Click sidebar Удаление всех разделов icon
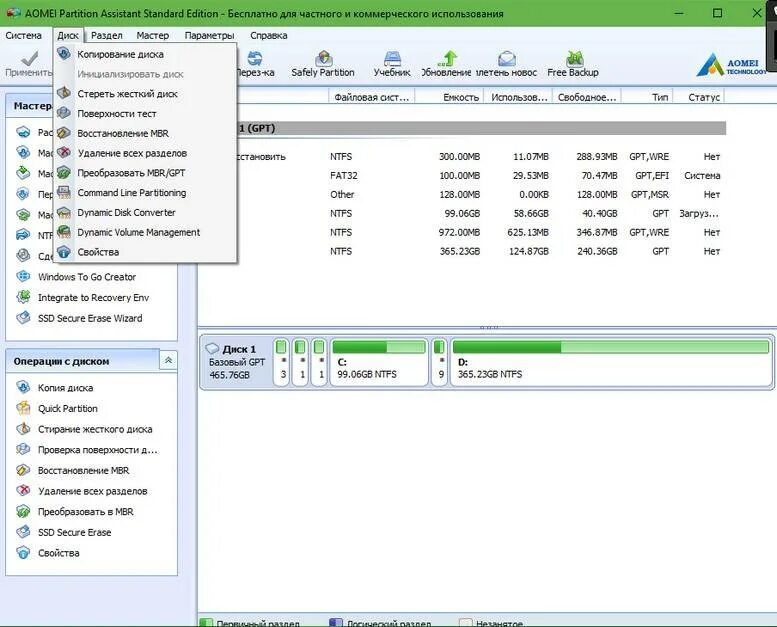The image size is (777, 627). click(x=23, y=491)
